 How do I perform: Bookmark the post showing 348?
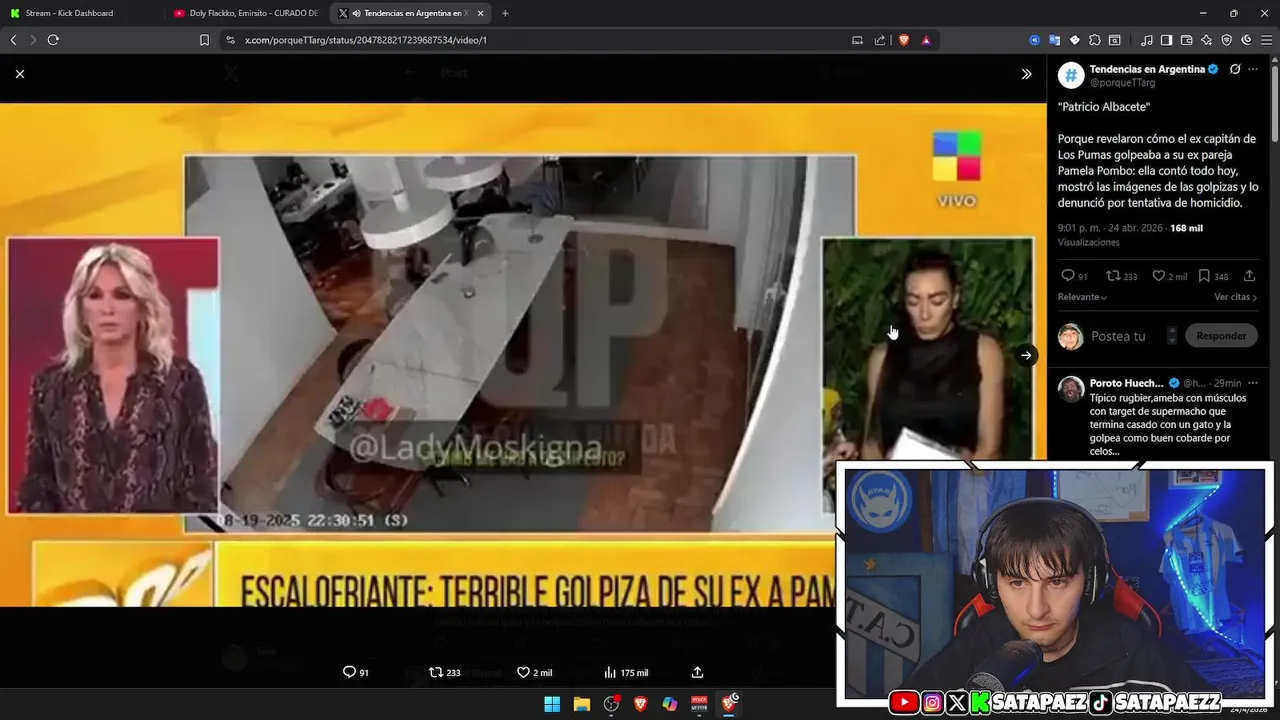tap(1213, 276)
